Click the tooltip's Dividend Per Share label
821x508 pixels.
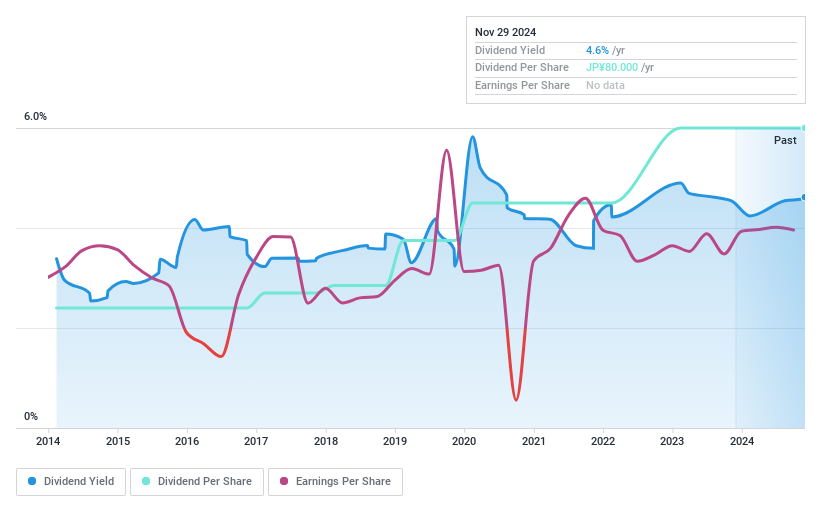(522, 68)
